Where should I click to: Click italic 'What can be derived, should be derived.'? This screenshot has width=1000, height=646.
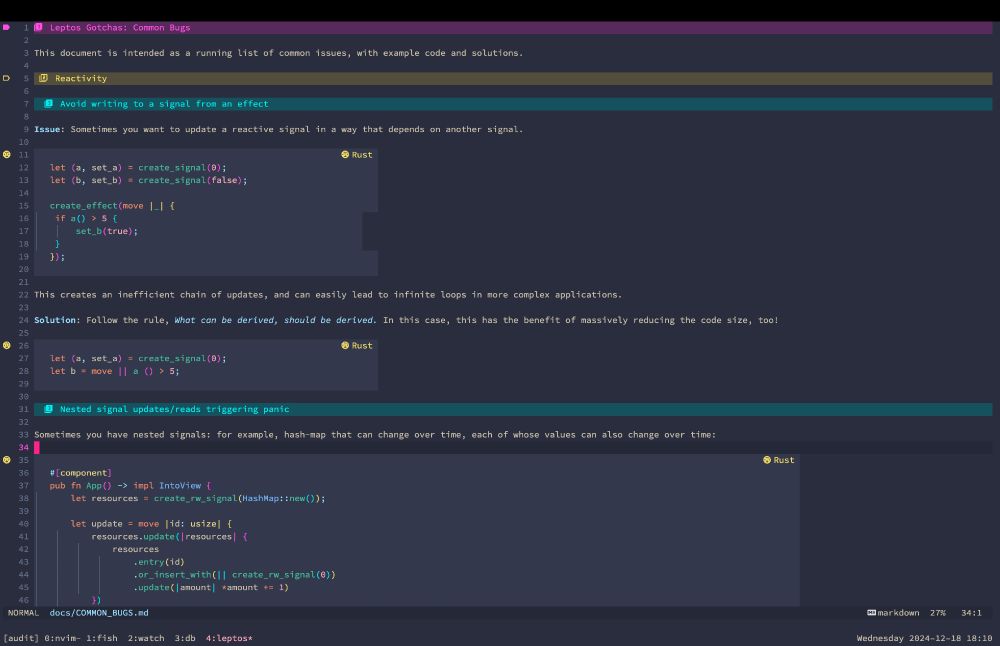pyautogui.click(x=276, y=320)
